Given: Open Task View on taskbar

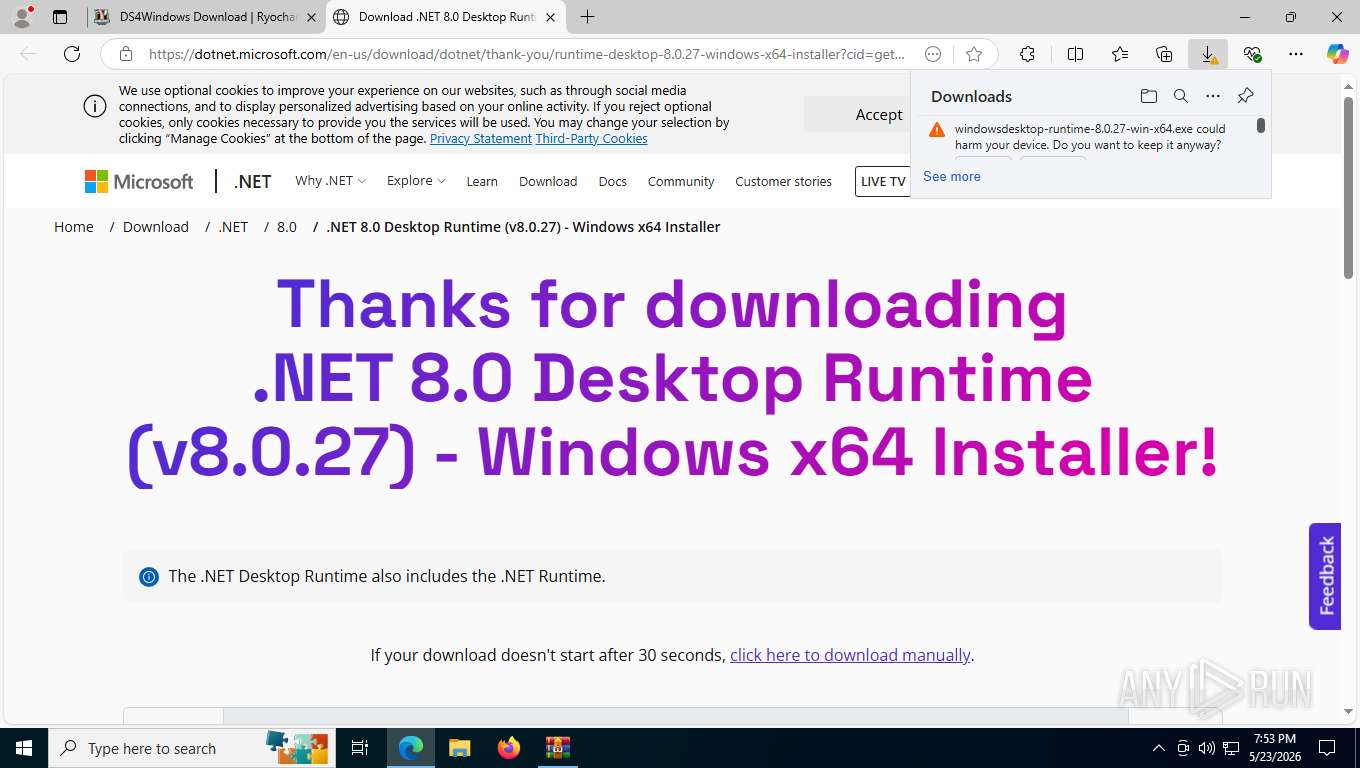Looking at the screenshot, I should (x=360, y=748).
